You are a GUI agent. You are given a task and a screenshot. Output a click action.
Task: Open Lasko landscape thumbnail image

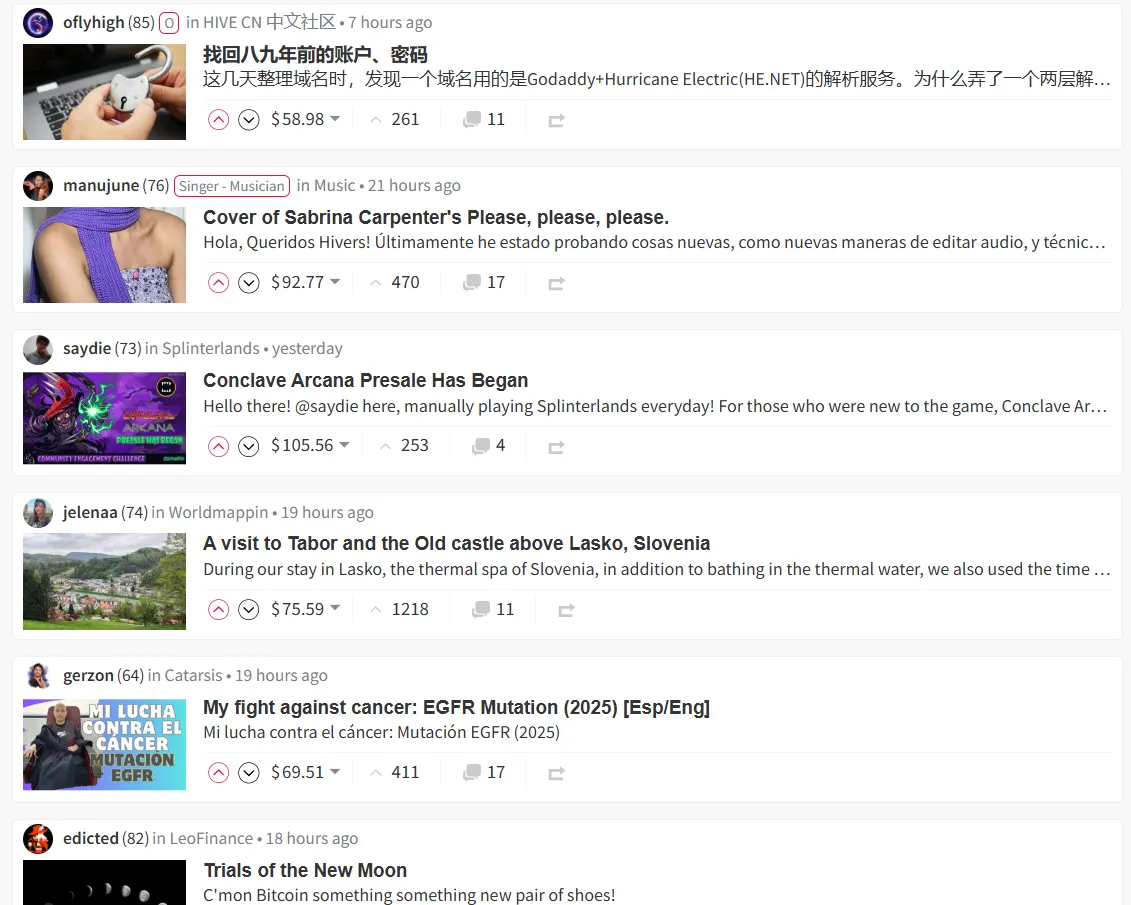[x=105, y=581]
